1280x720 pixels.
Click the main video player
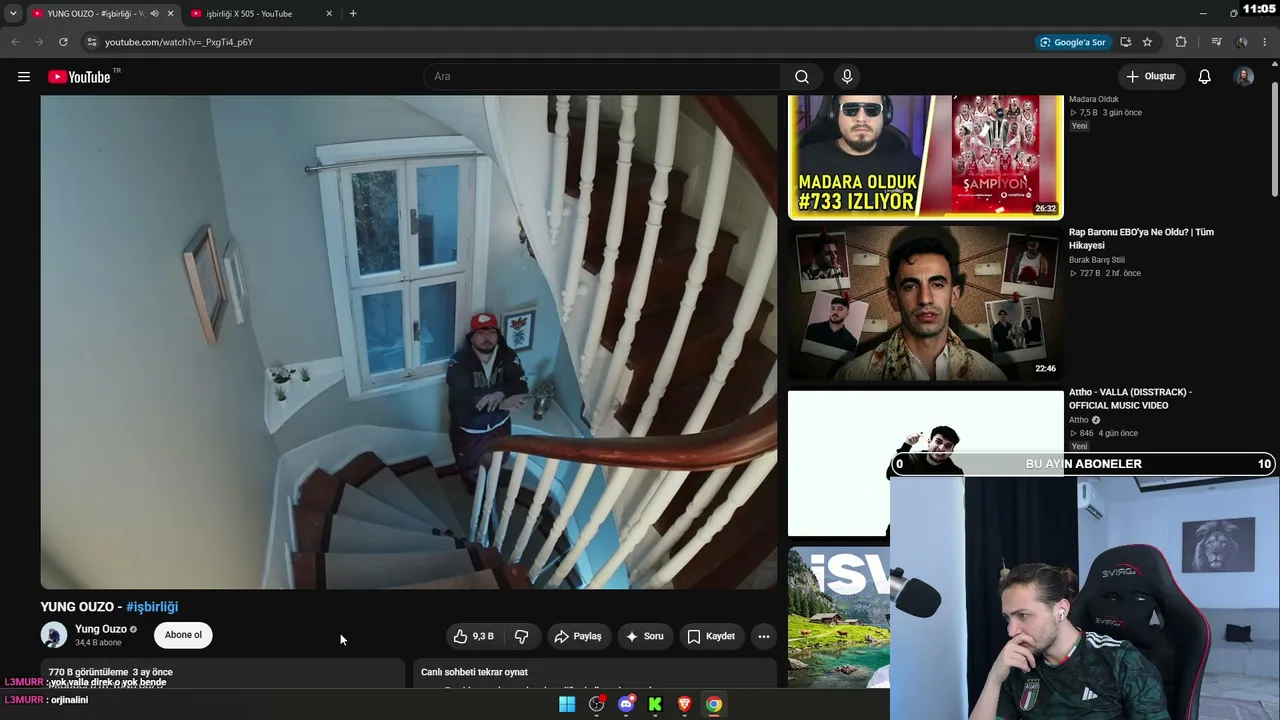click(409, 342)
